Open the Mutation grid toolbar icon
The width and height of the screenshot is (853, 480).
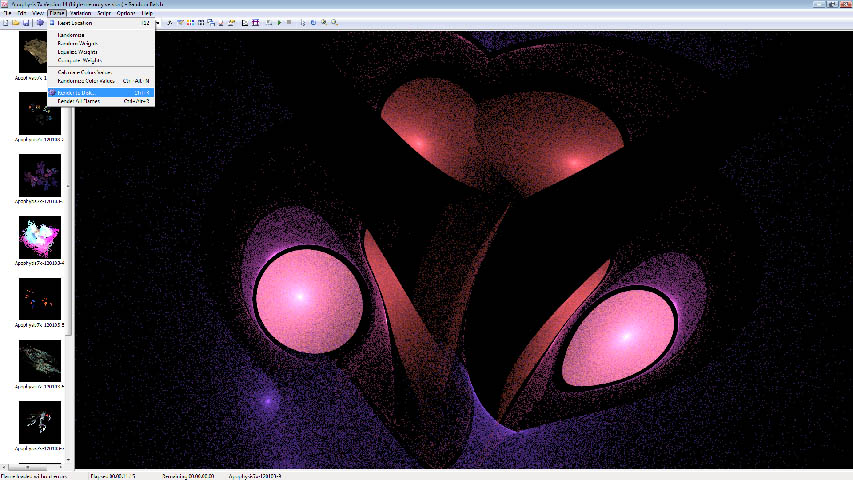click(201, 23)
